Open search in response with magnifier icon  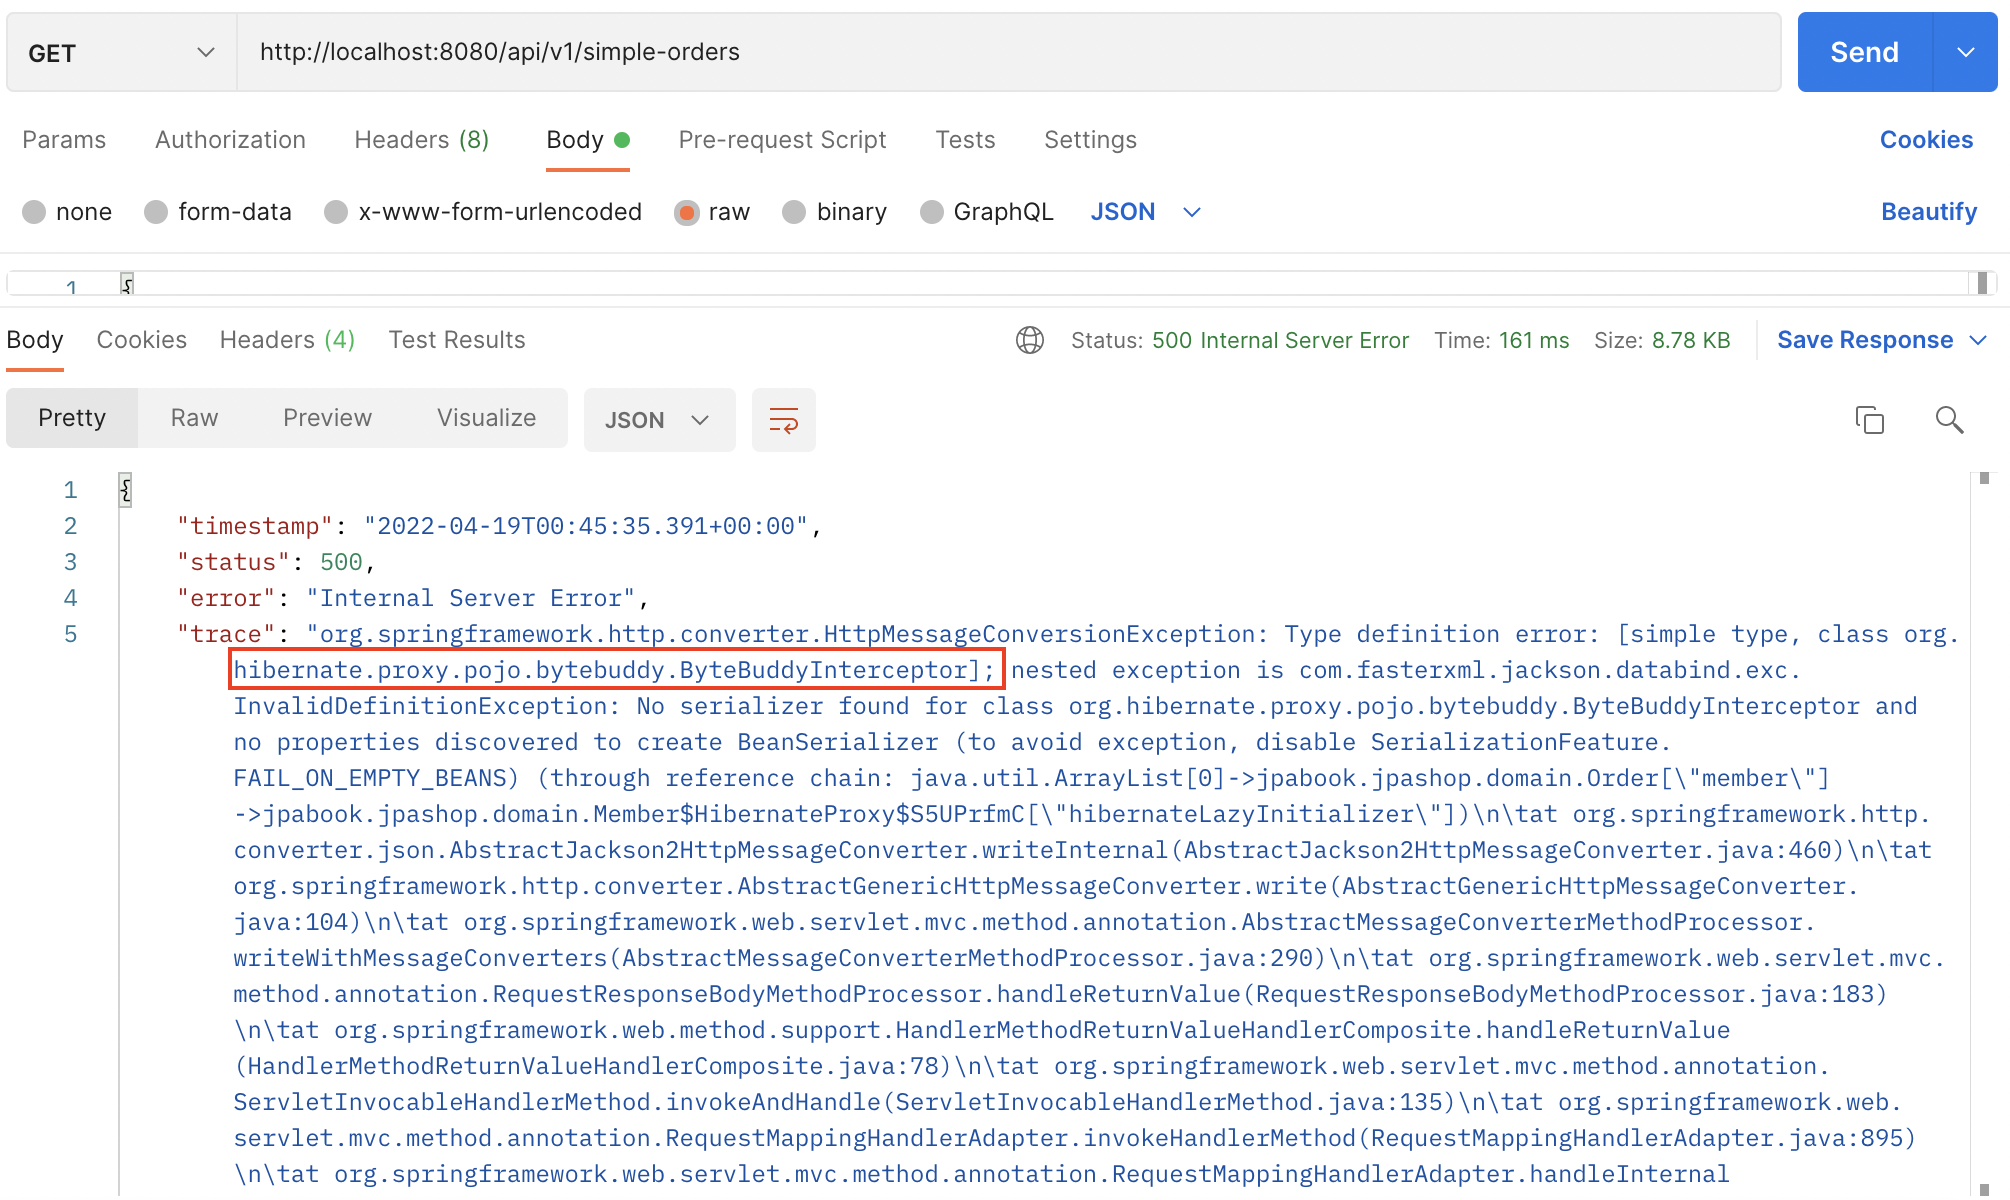point(1949,420)
